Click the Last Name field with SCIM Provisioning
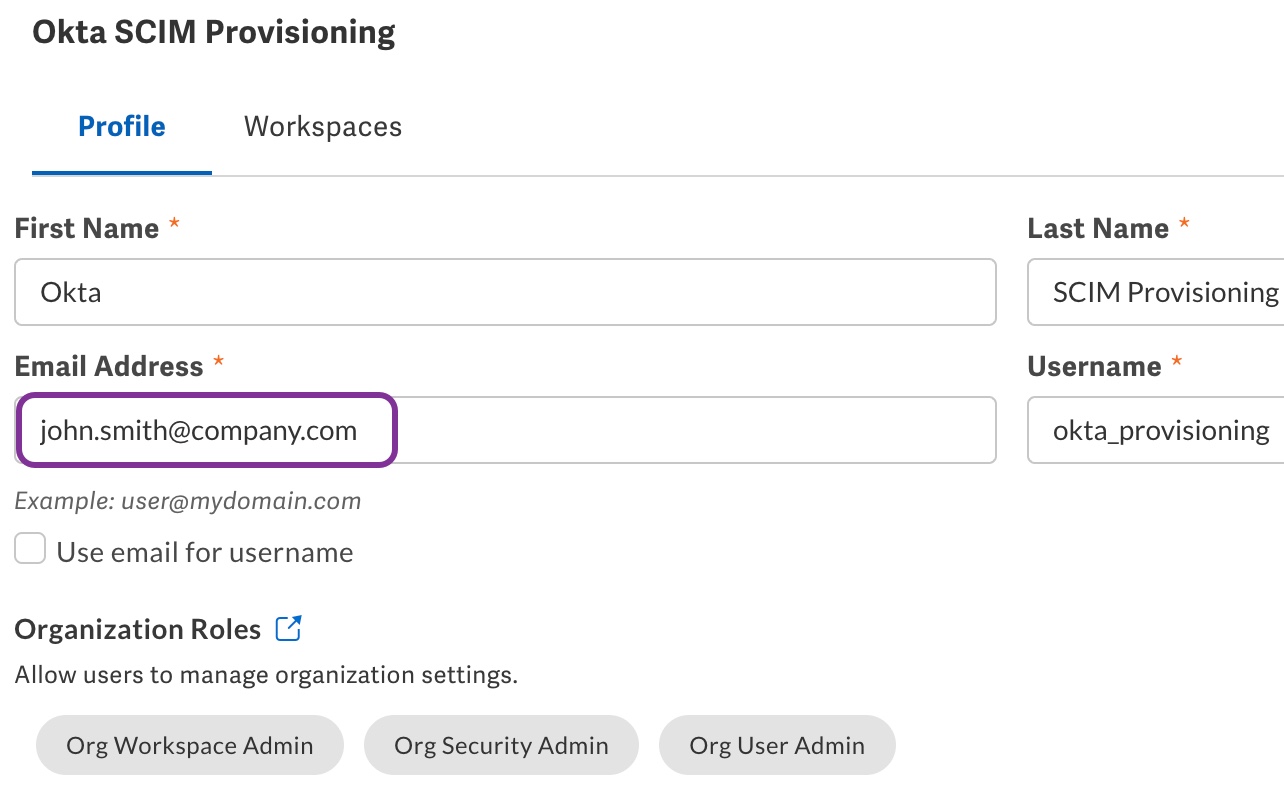 [x=1156, y=292]
